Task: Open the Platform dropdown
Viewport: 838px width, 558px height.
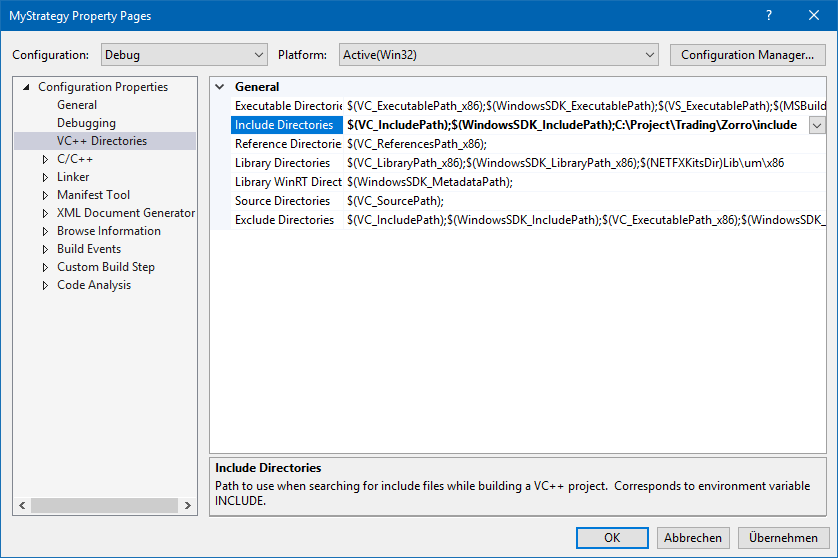Action: click(x=498, y=54)
